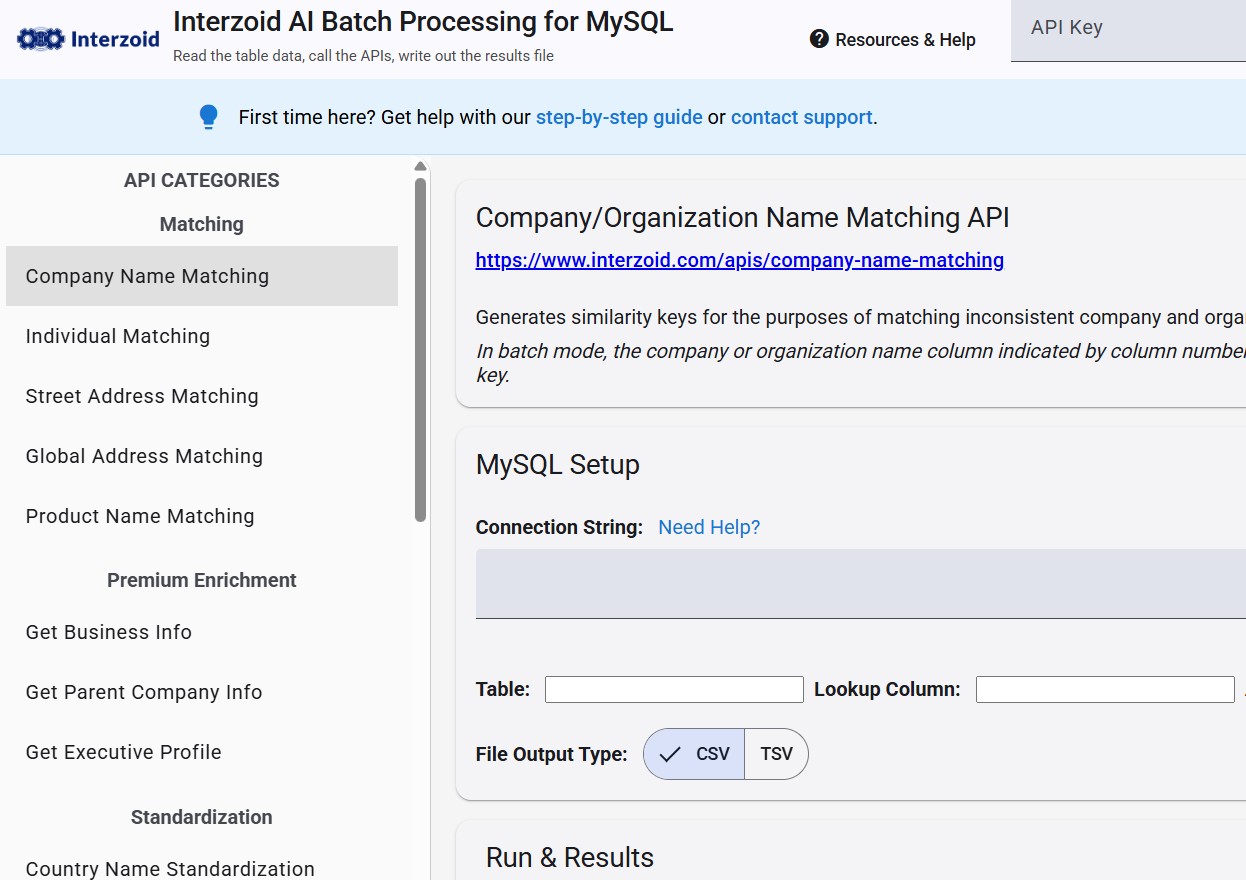Select Product Name Matching
Image resolution: width=1246 pixels, height=880 pixels.
202,516
